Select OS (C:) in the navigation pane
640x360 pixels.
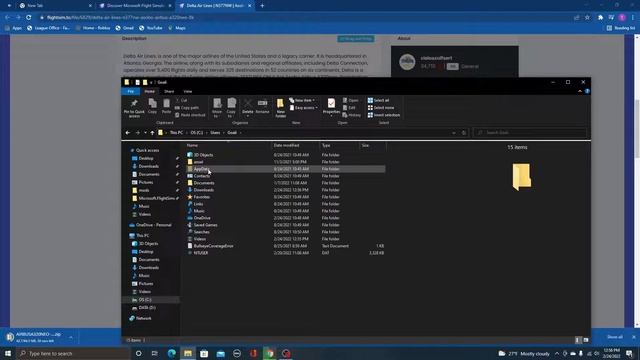(151, 300)
